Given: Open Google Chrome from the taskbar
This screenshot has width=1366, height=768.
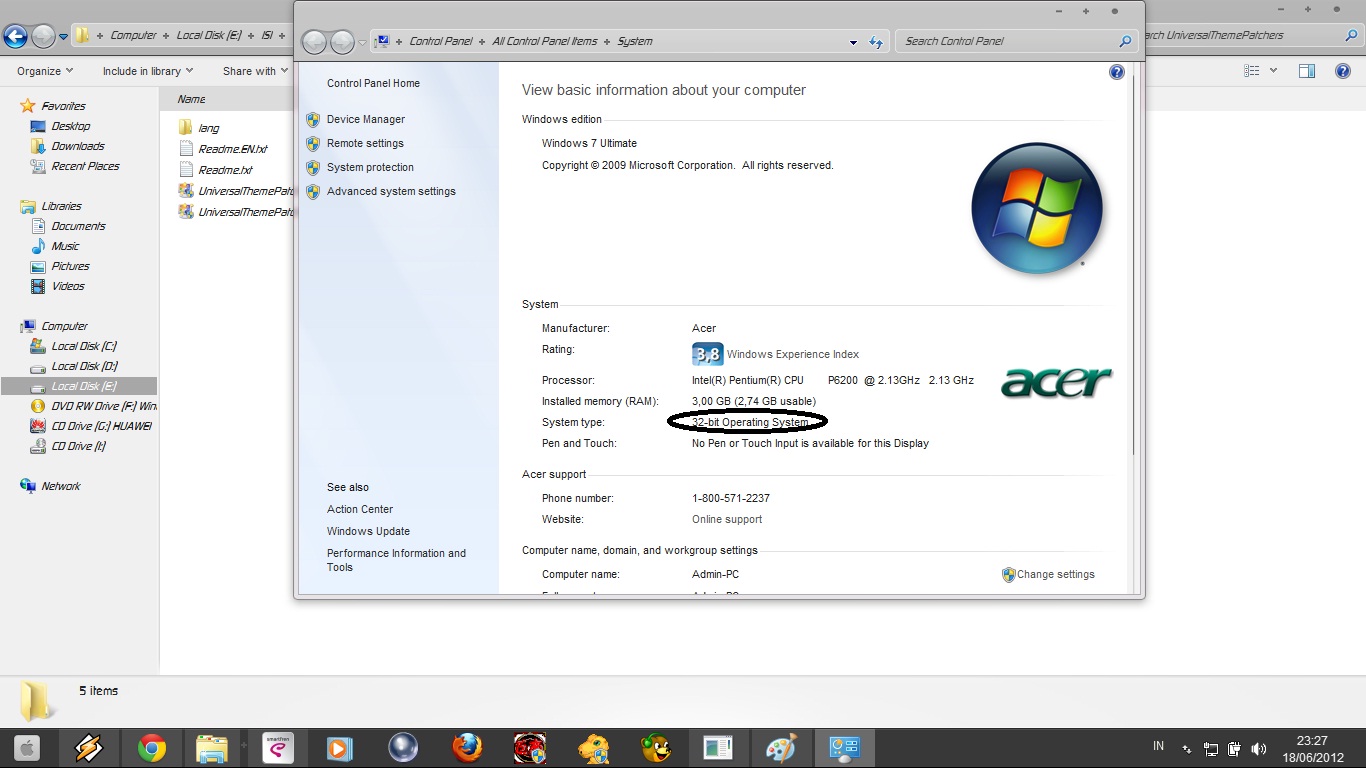Looking at the screenshot, I should click(153, 747).
